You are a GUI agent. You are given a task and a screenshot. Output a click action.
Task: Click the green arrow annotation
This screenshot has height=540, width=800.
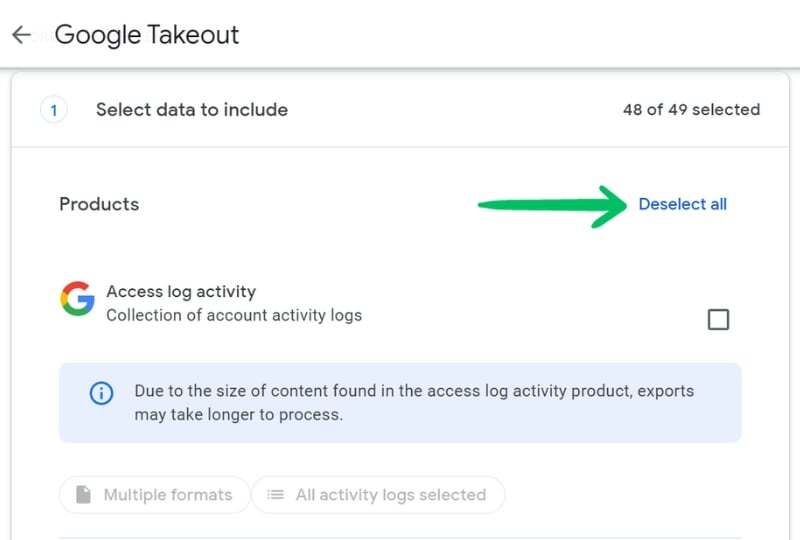pyautogui.click(x=552, y=206)
